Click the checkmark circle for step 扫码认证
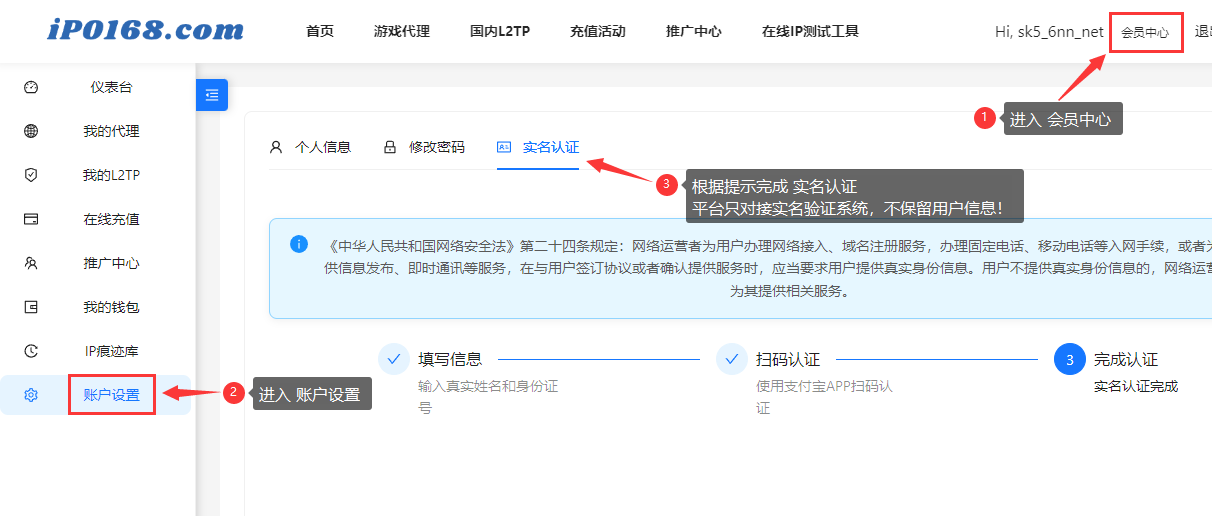This screenshot has height=516, width=1212. click(x=732, y=359)
